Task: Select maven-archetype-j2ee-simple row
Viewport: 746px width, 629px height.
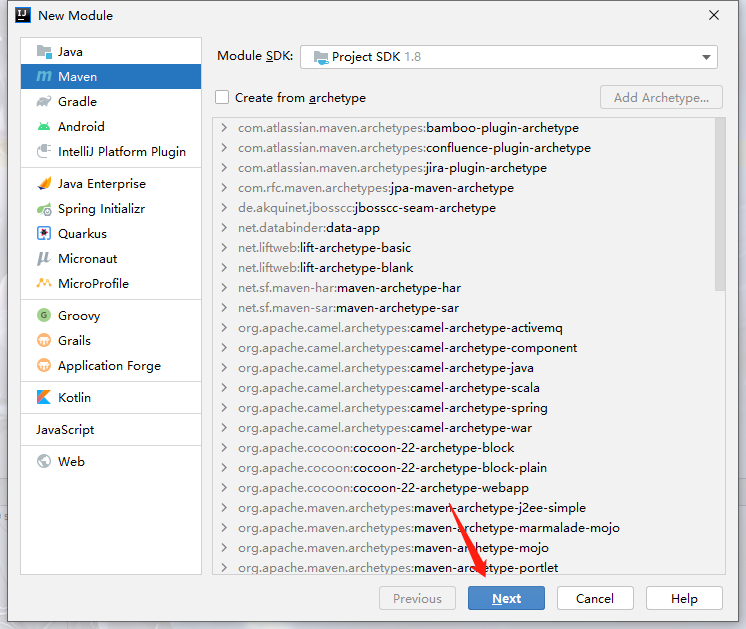Action: click(x=464, y=507)
